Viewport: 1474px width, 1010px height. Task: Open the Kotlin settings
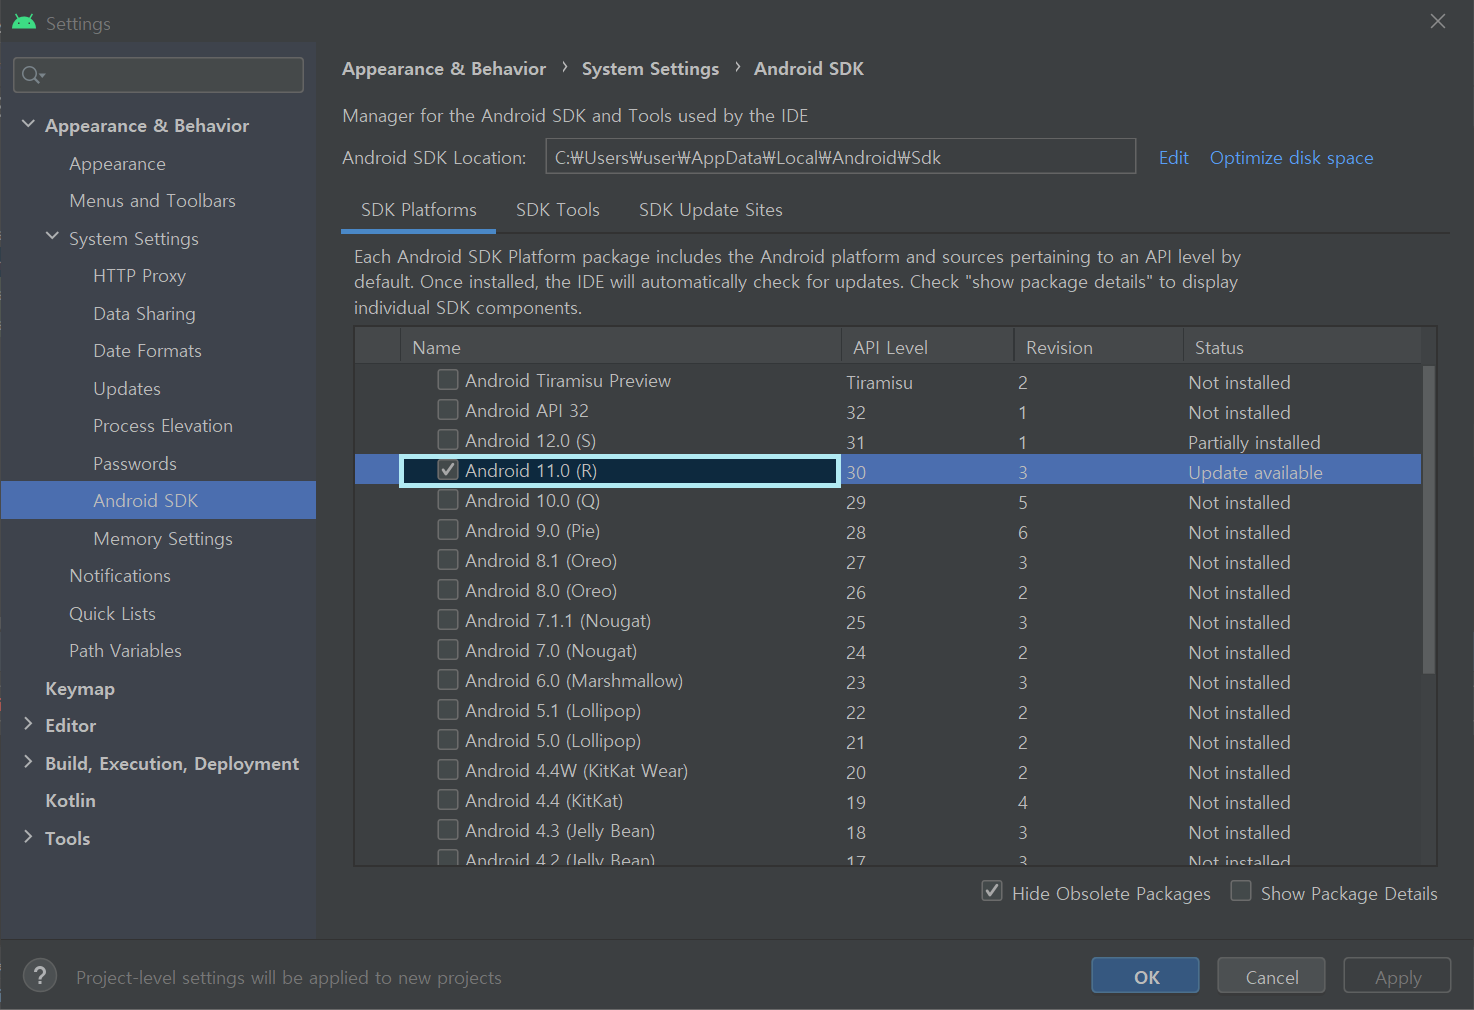pos(70,800)
